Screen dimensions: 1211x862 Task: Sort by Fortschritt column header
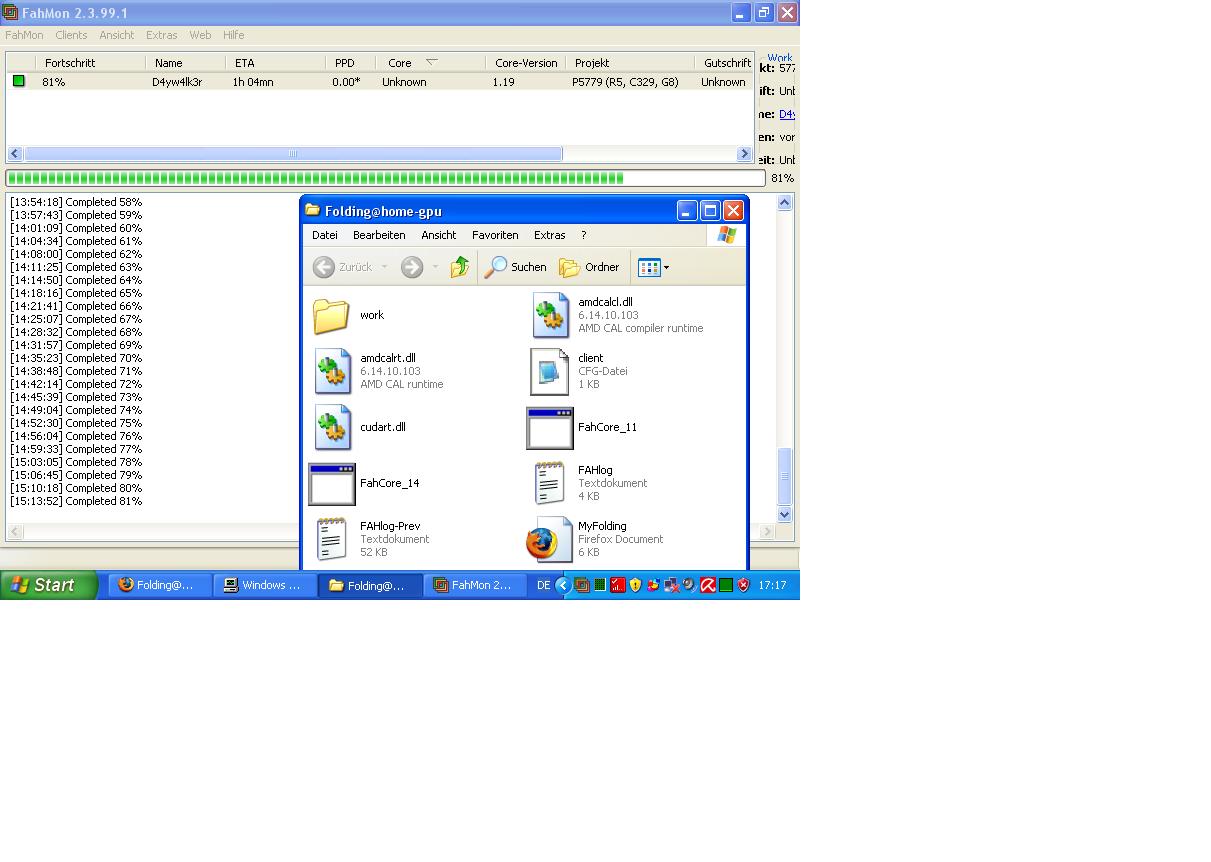point(90,62)
